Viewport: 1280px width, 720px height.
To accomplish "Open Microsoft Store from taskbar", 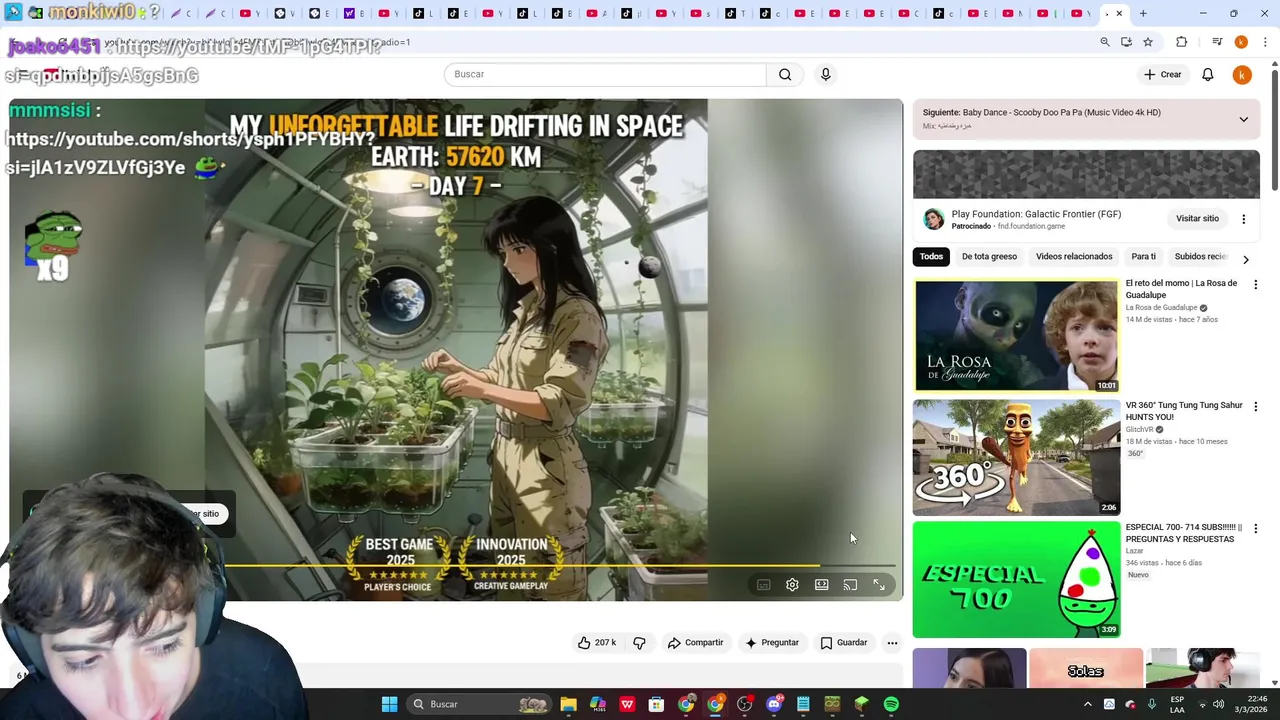I will tap(656, 705).
